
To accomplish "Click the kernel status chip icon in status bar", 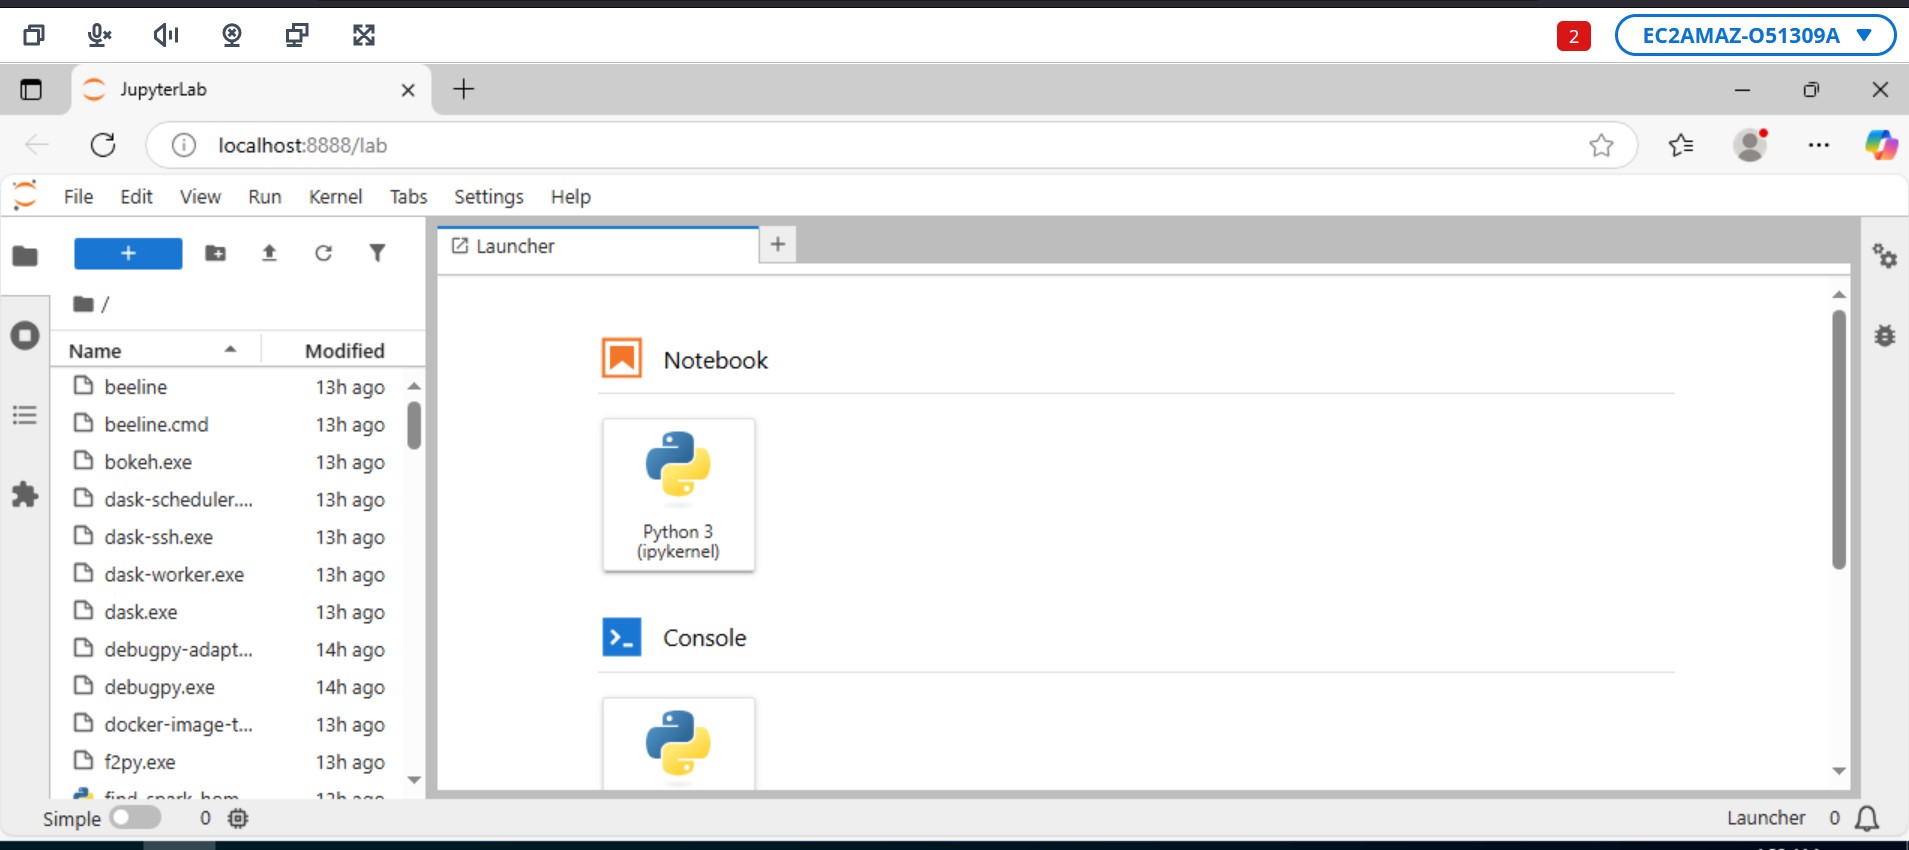I will tap(238, 818).
